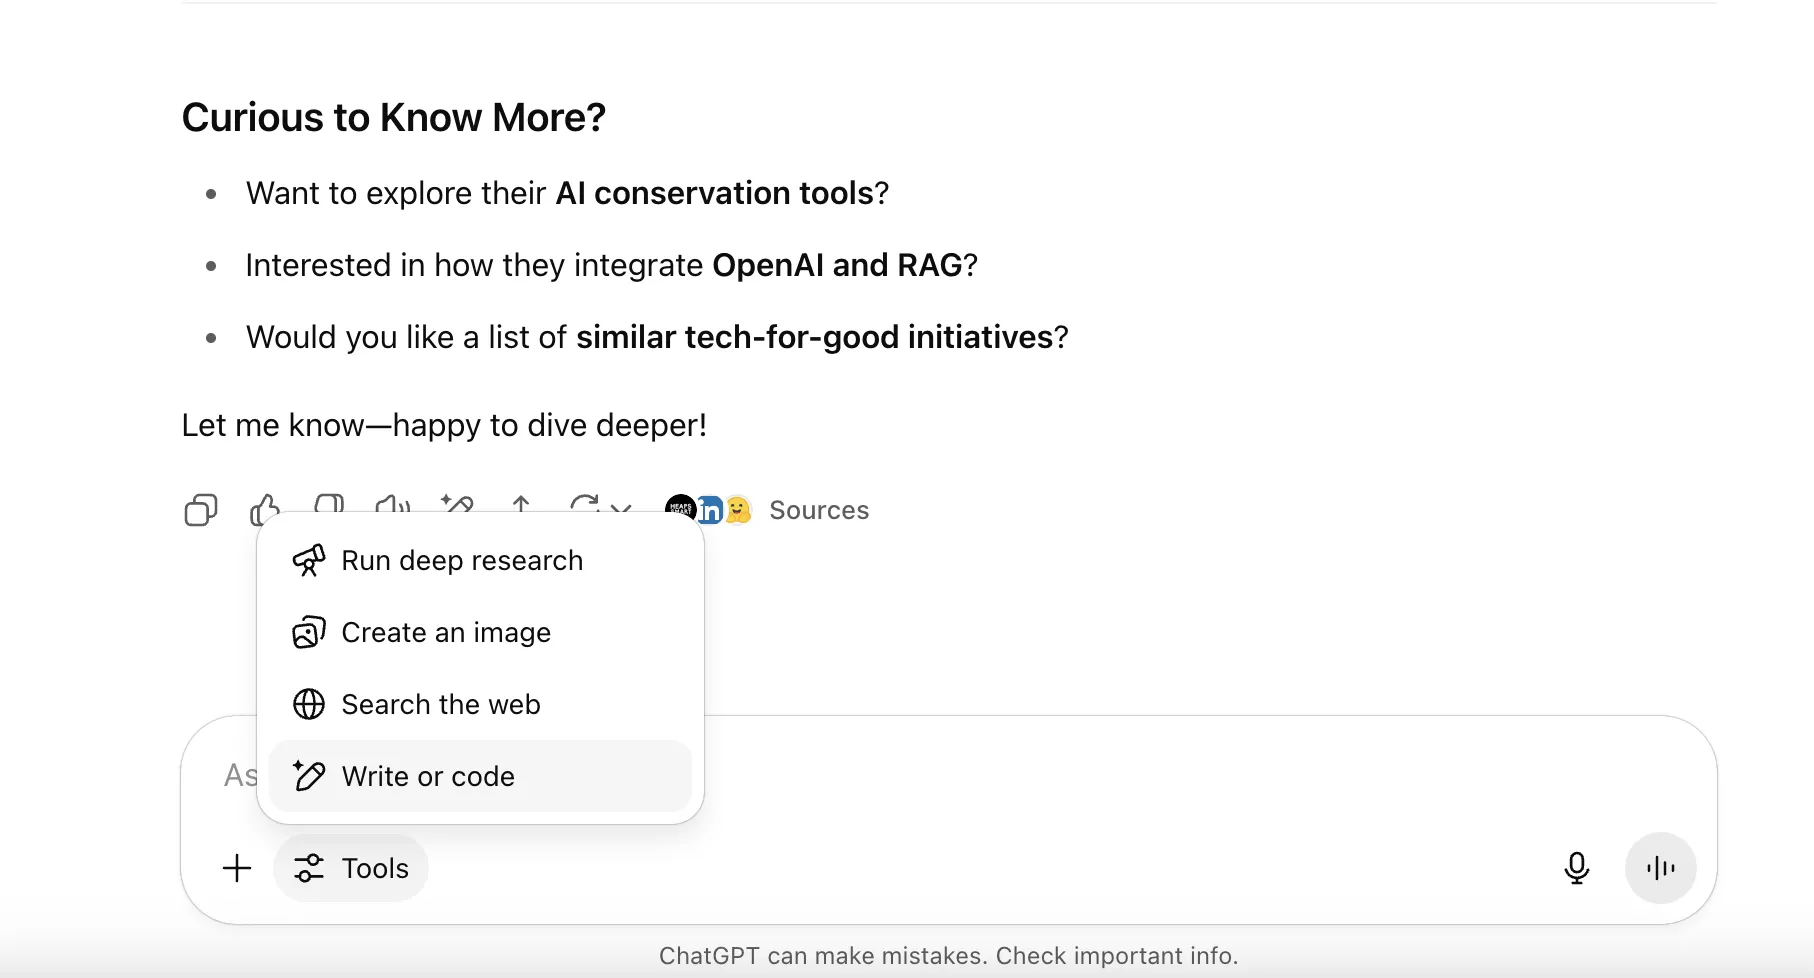
Task: Choose Write or code from the menu
Action: click(480, 776)
